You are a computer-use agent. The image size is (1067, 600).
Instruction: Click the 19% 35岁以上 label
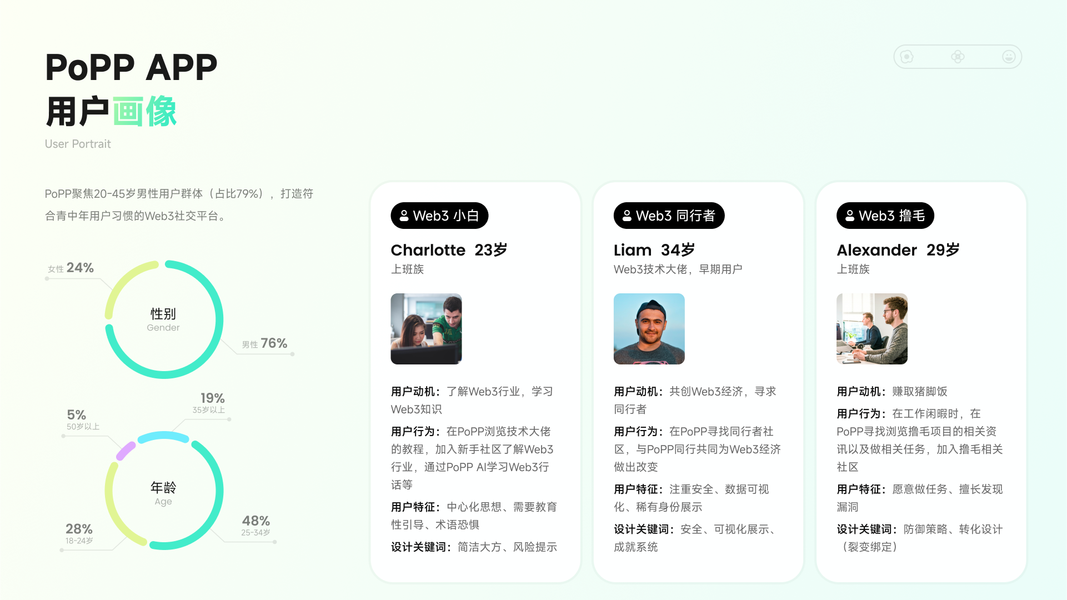click(x=209, y=403)
